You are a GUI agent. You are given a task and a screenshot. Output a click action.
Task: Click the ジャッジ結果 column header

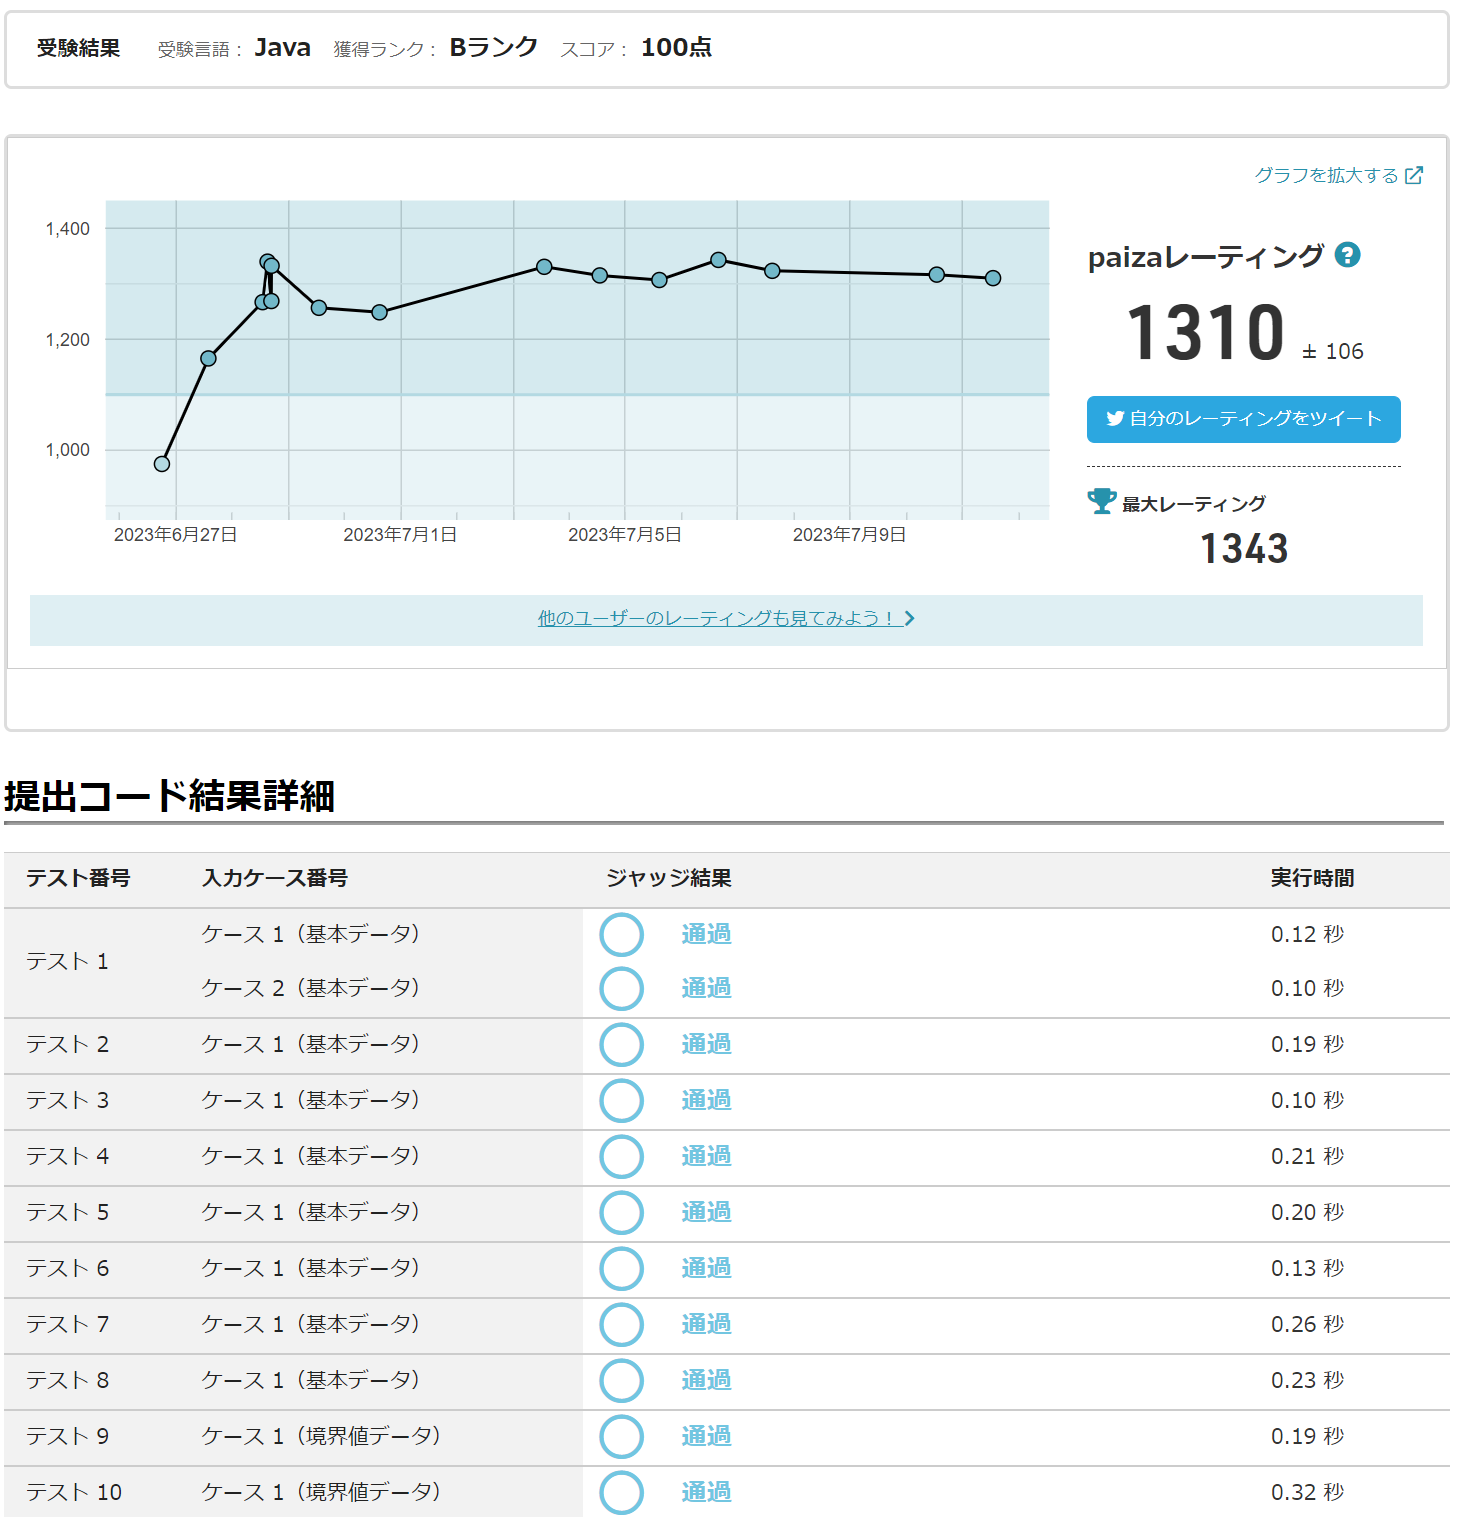point(668,878)
